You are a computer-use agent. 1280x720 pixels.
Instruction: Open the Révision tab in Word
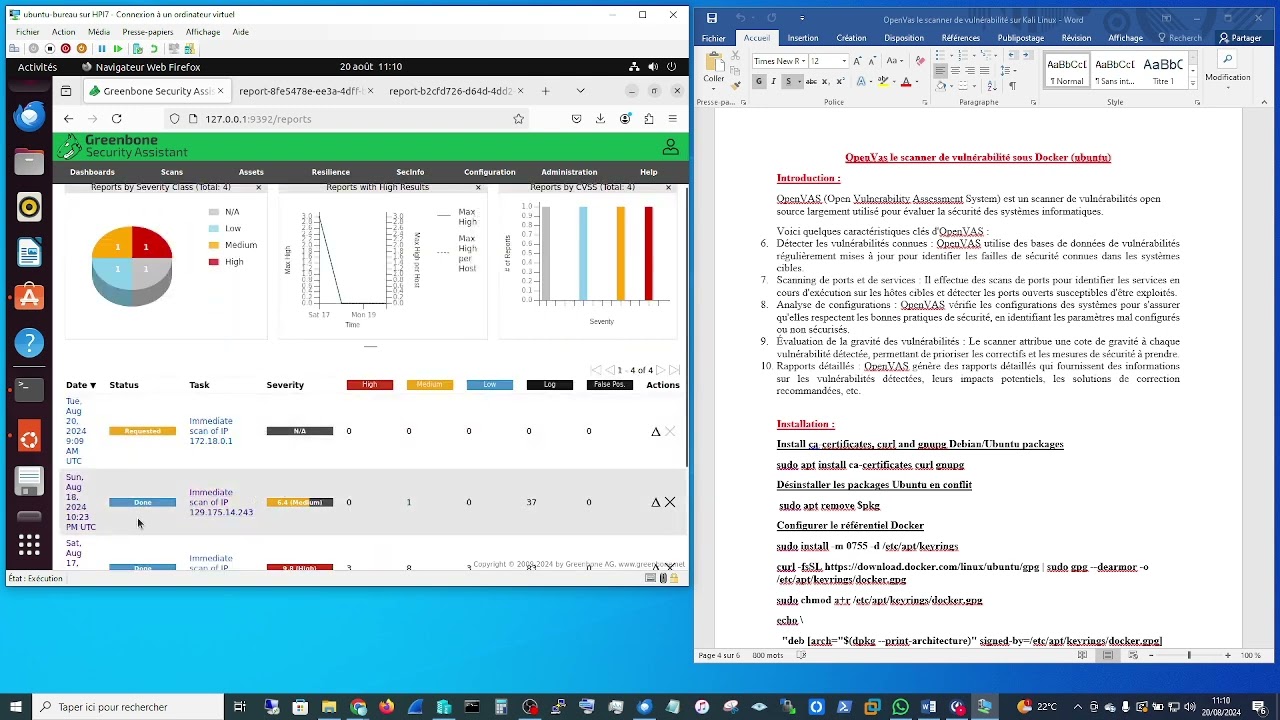click(1076, 38)
